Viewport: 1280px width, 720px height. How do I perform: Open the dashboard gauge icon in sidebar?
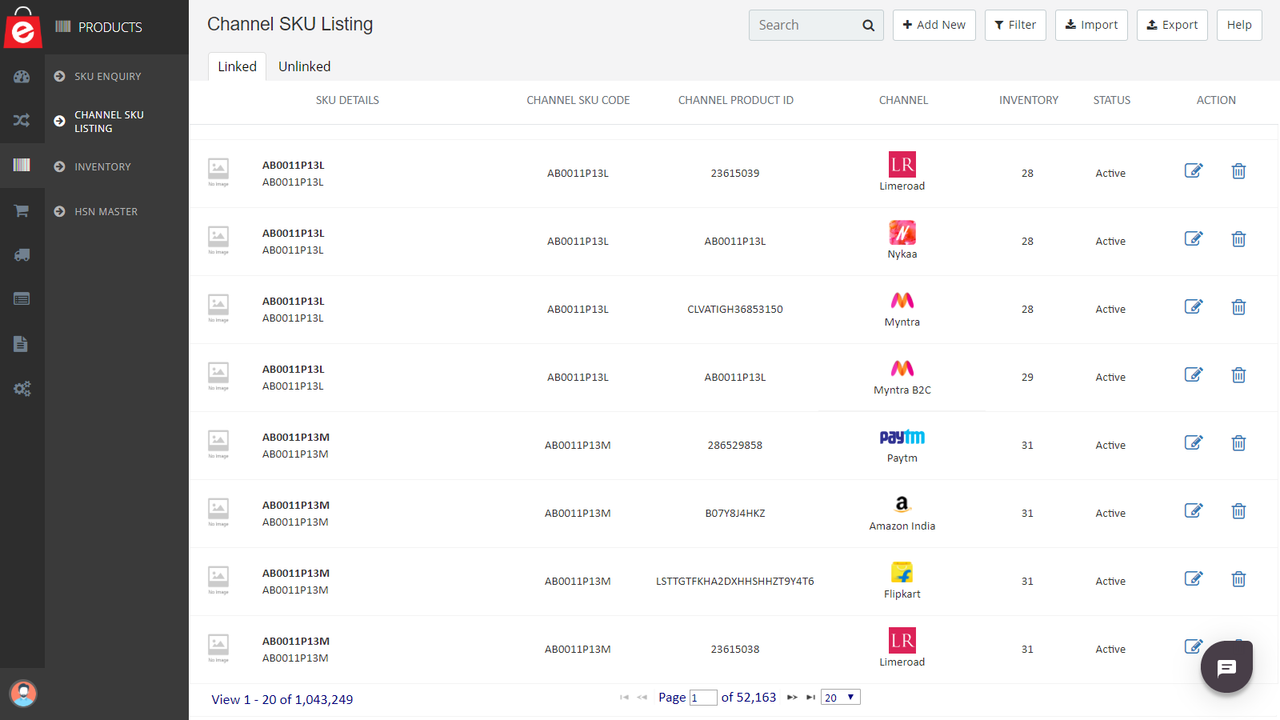click(x=22, y=77)
